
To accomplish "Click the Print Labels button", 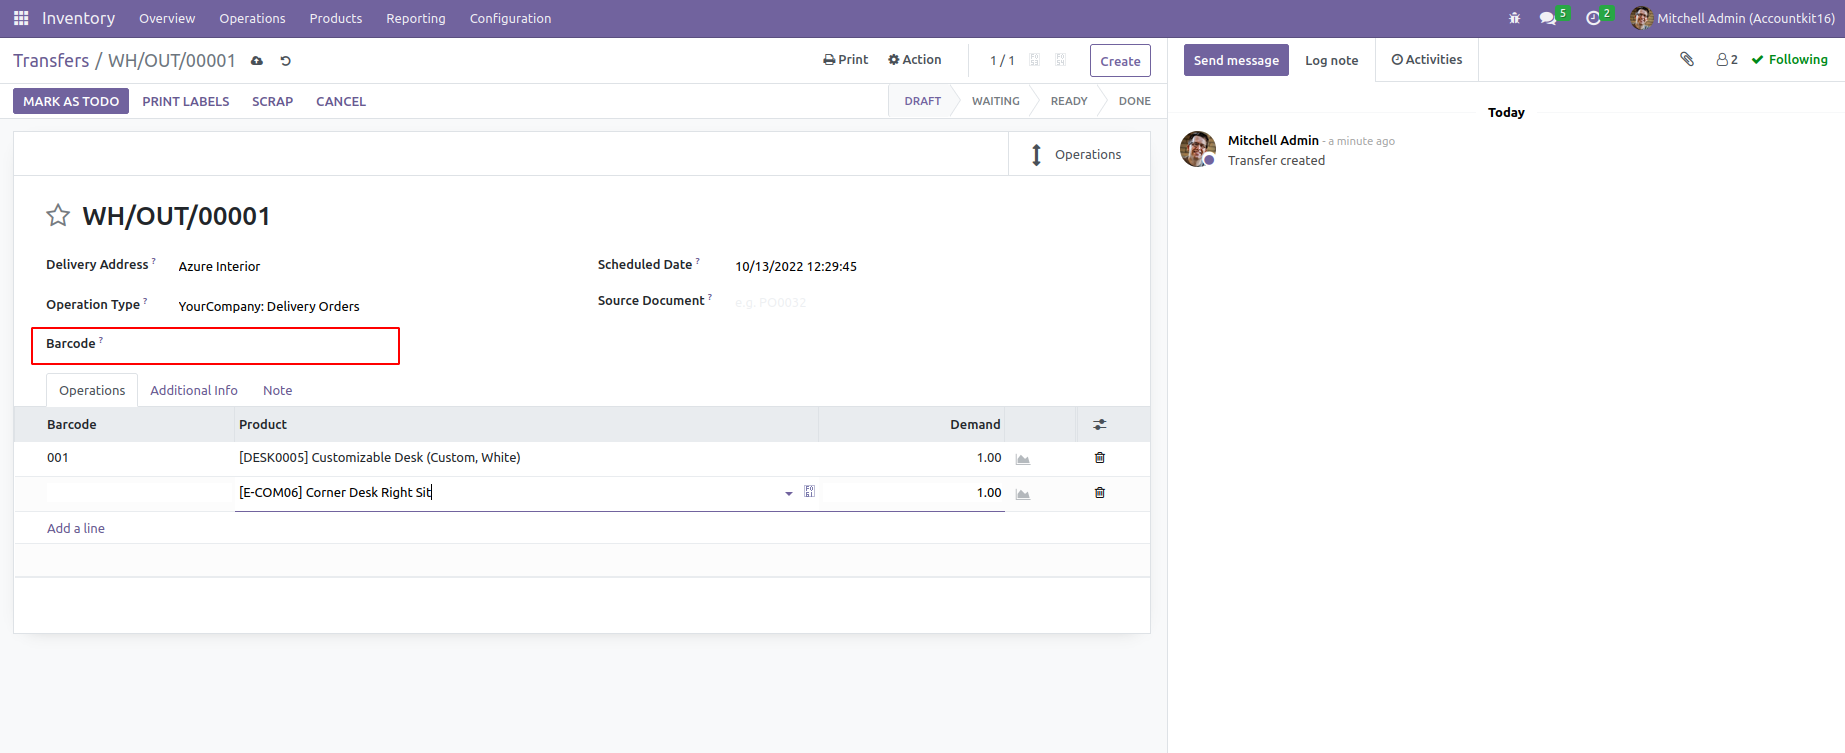I will click(x=186, y=101).
